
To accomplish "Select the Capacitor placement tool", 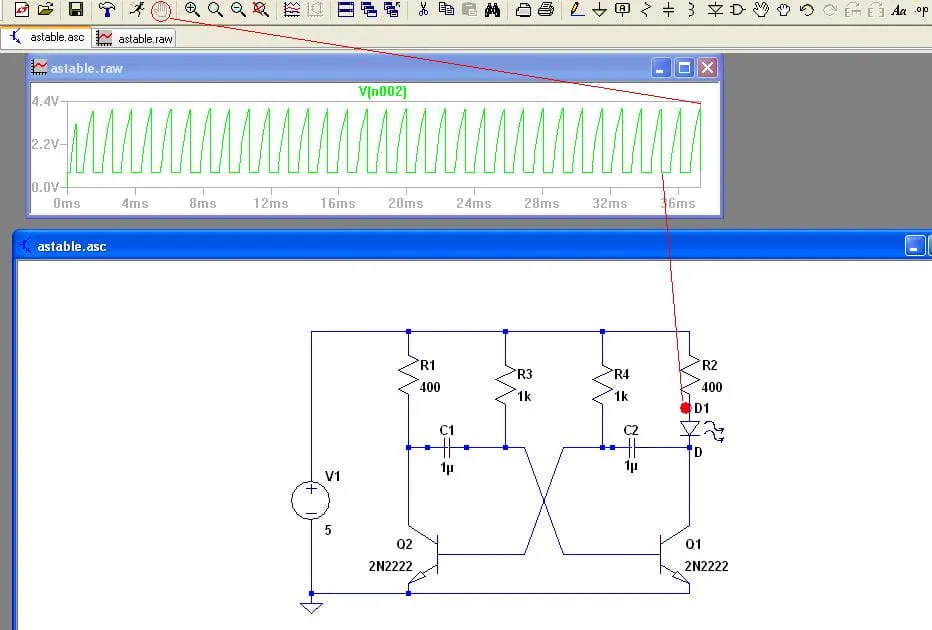I will [668, 10].
